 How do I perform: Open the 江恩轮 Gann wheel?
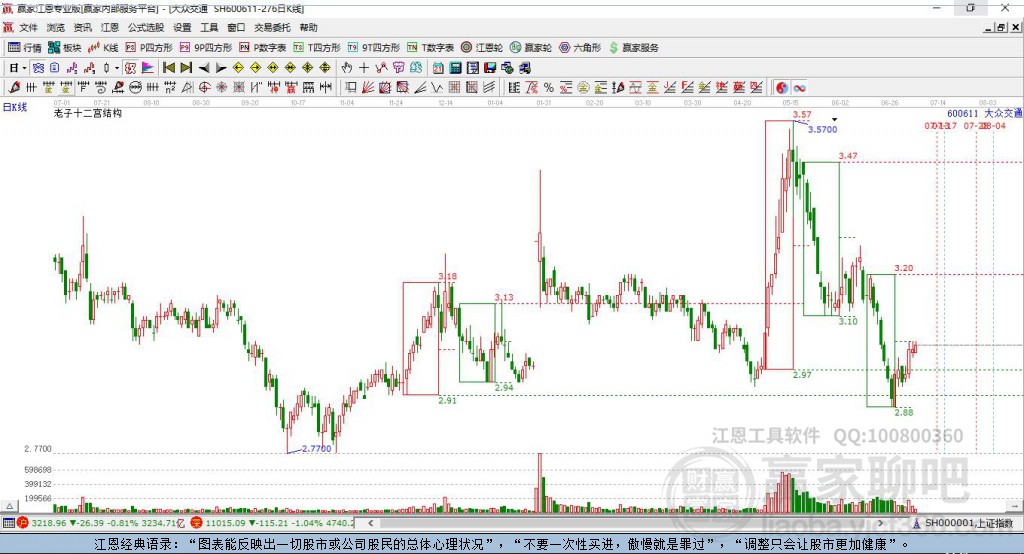click(482, 48)
